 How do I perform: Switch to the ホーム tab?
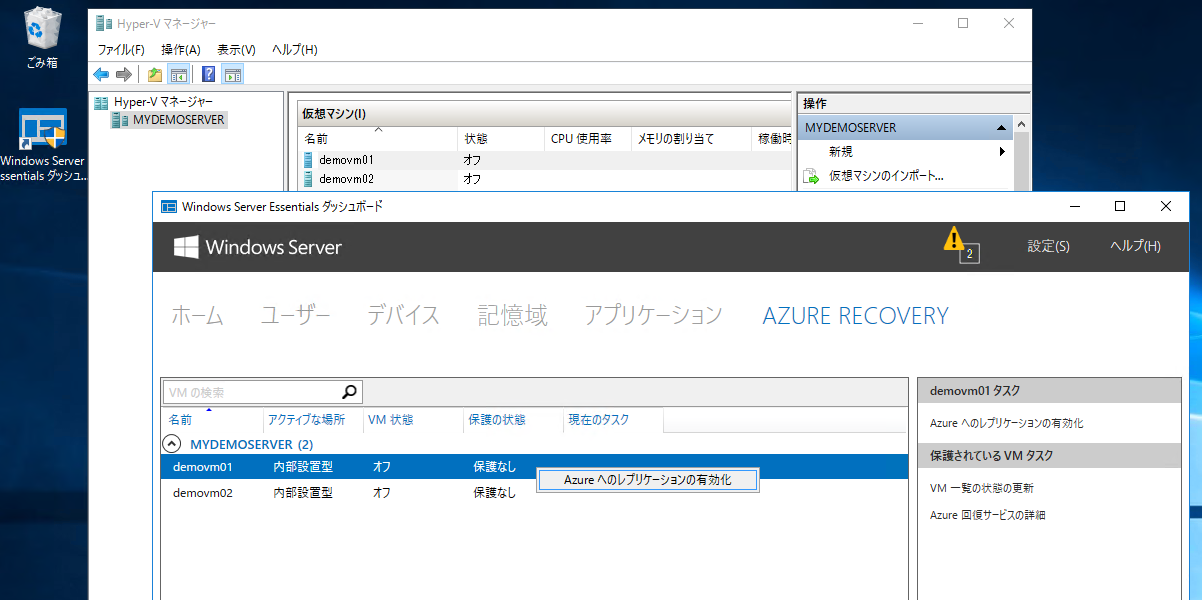(x=197, y=316)
